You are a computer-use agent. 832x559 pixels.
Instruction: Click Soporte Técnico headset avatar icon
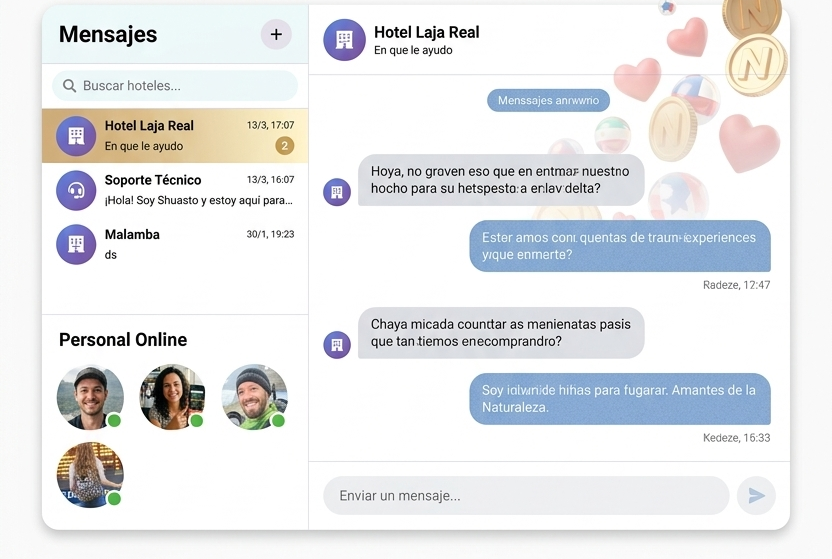pos(76,190)
